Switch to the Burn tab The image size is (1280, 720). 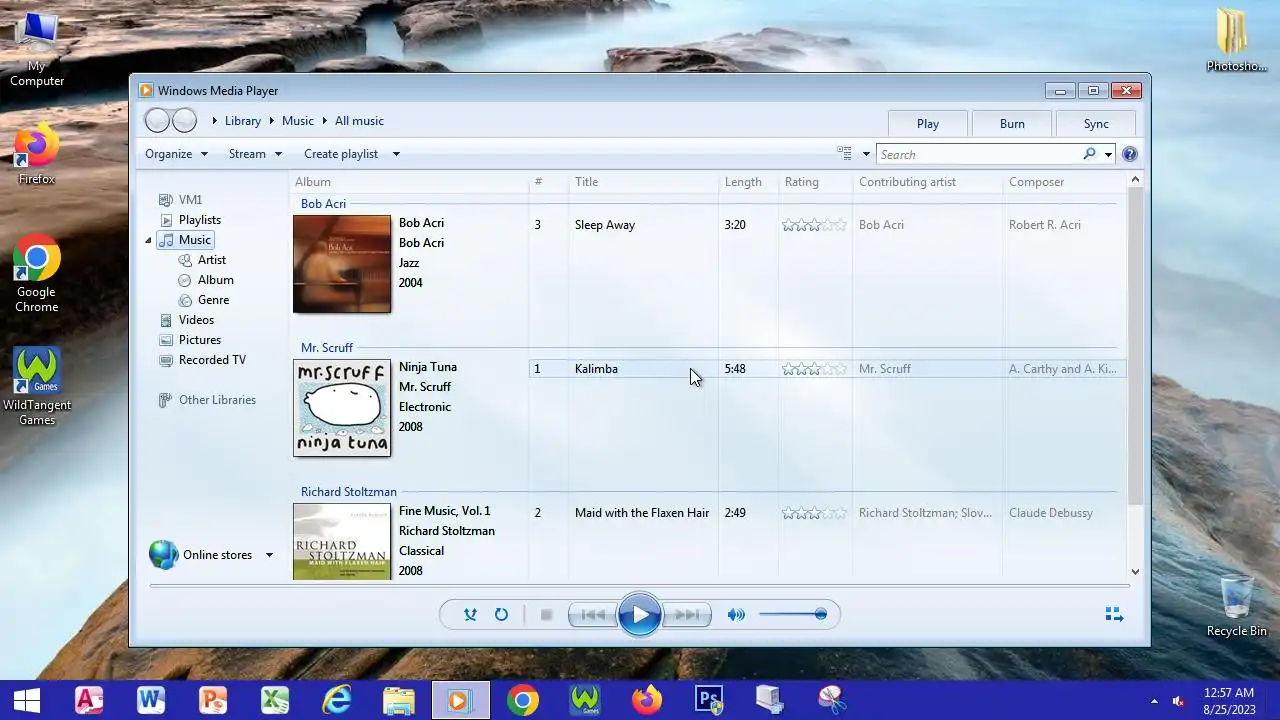pos(1012,124)
